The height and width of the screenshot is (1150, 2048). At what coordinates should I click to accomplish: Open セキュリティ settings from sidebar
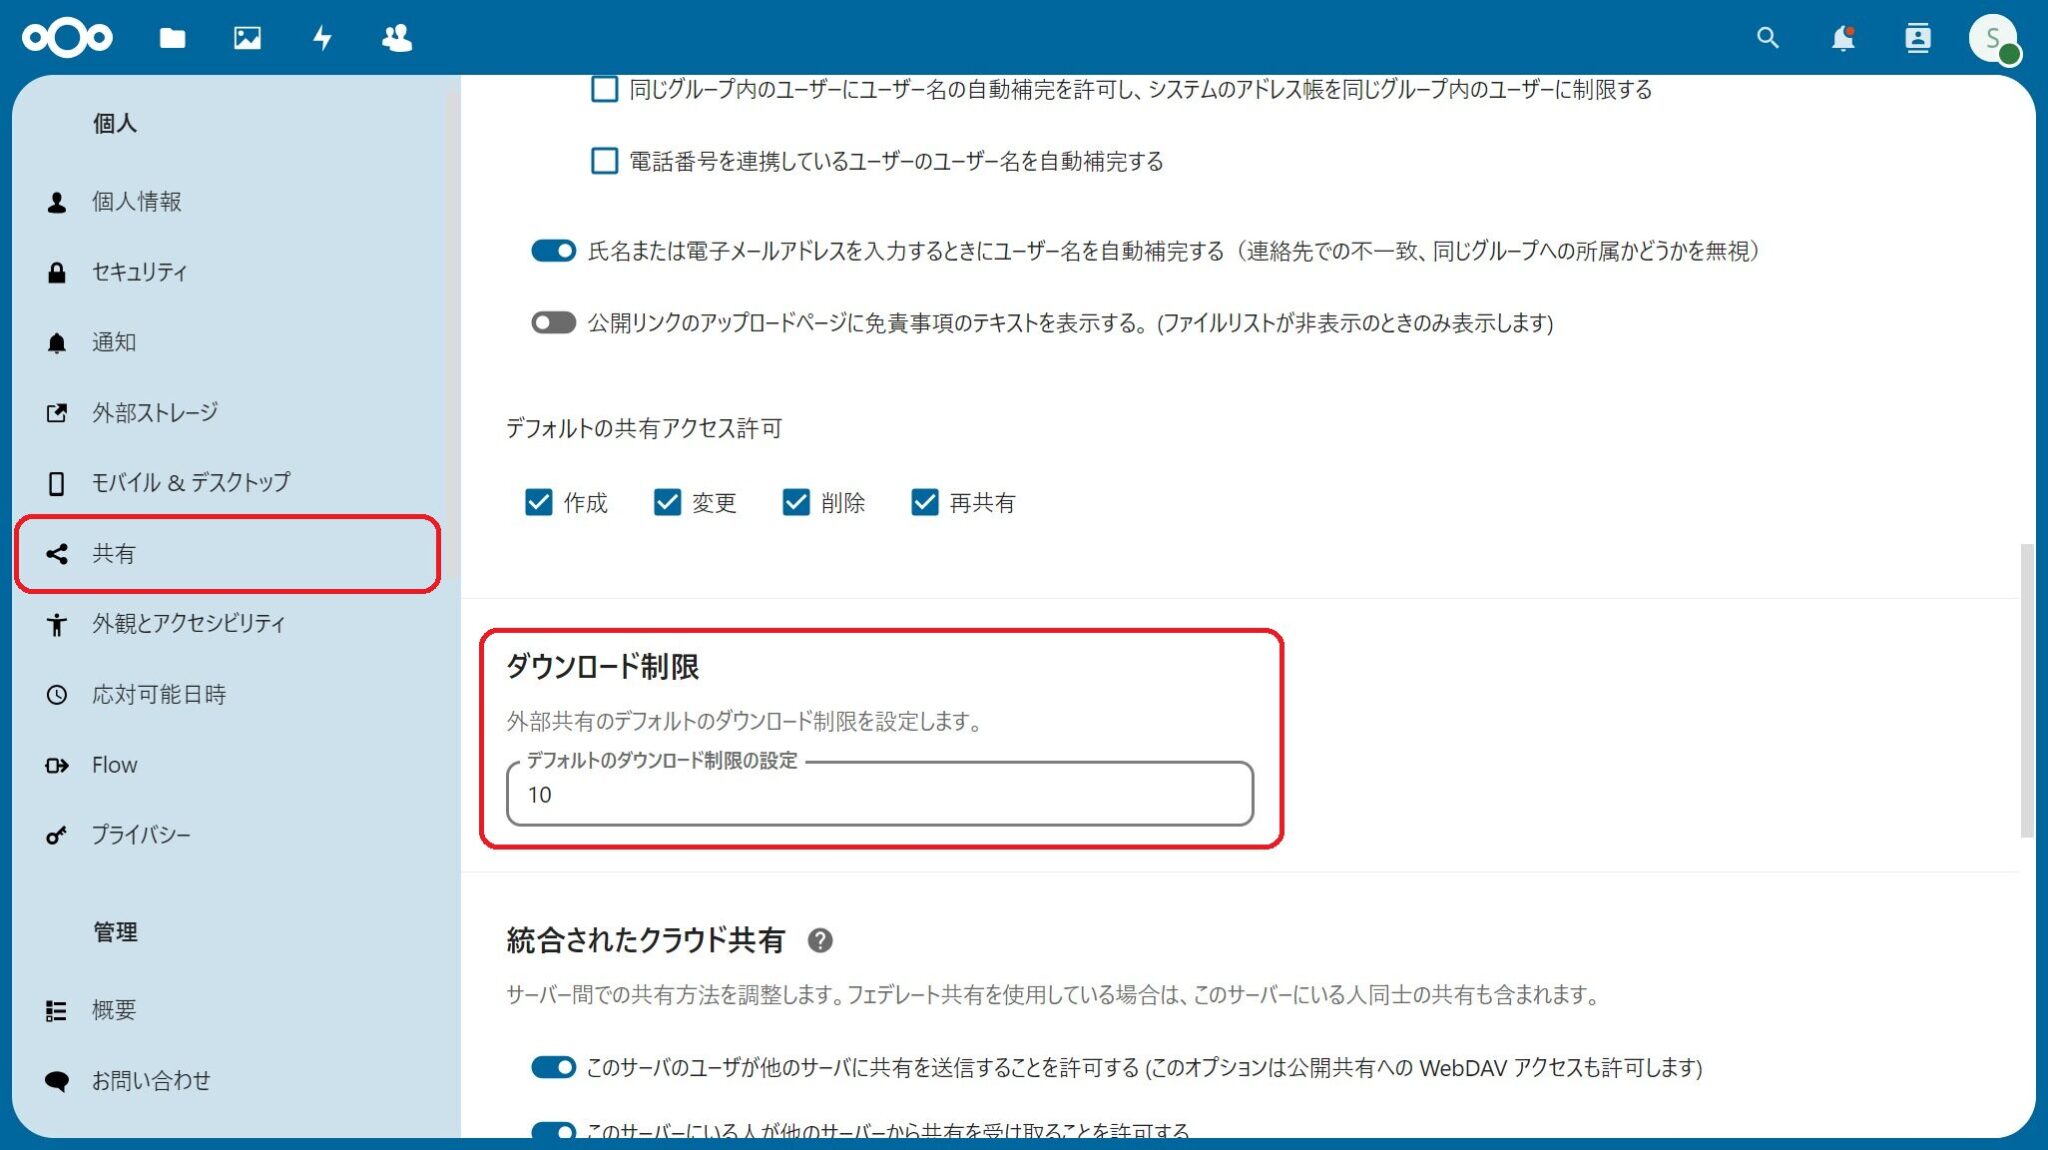tap(138, 271)
